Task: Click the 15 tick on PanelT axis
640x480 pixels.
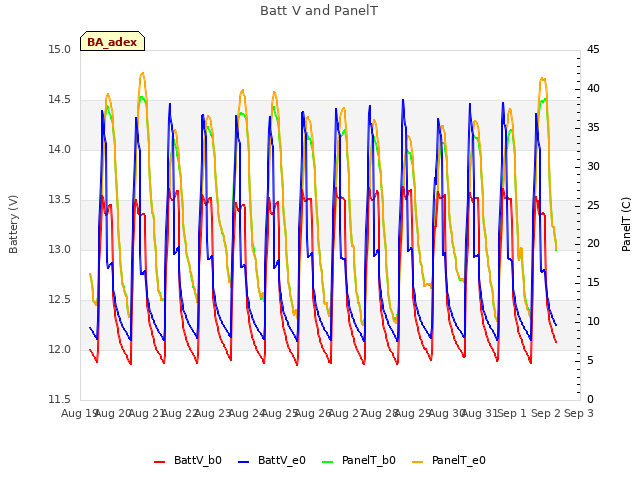Action: [x=593, y=282]
